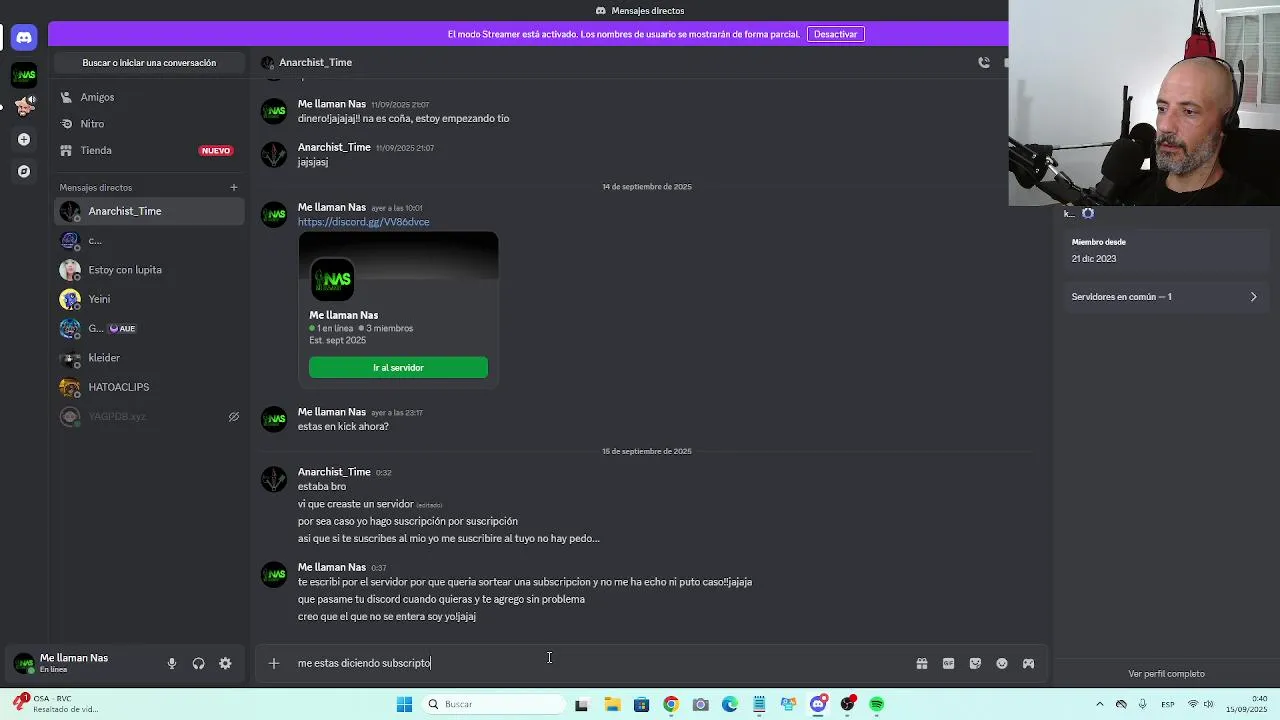Screen dimensions: 1280x720
Task: Open the discover servers compass icon
Action: point(24,171)
